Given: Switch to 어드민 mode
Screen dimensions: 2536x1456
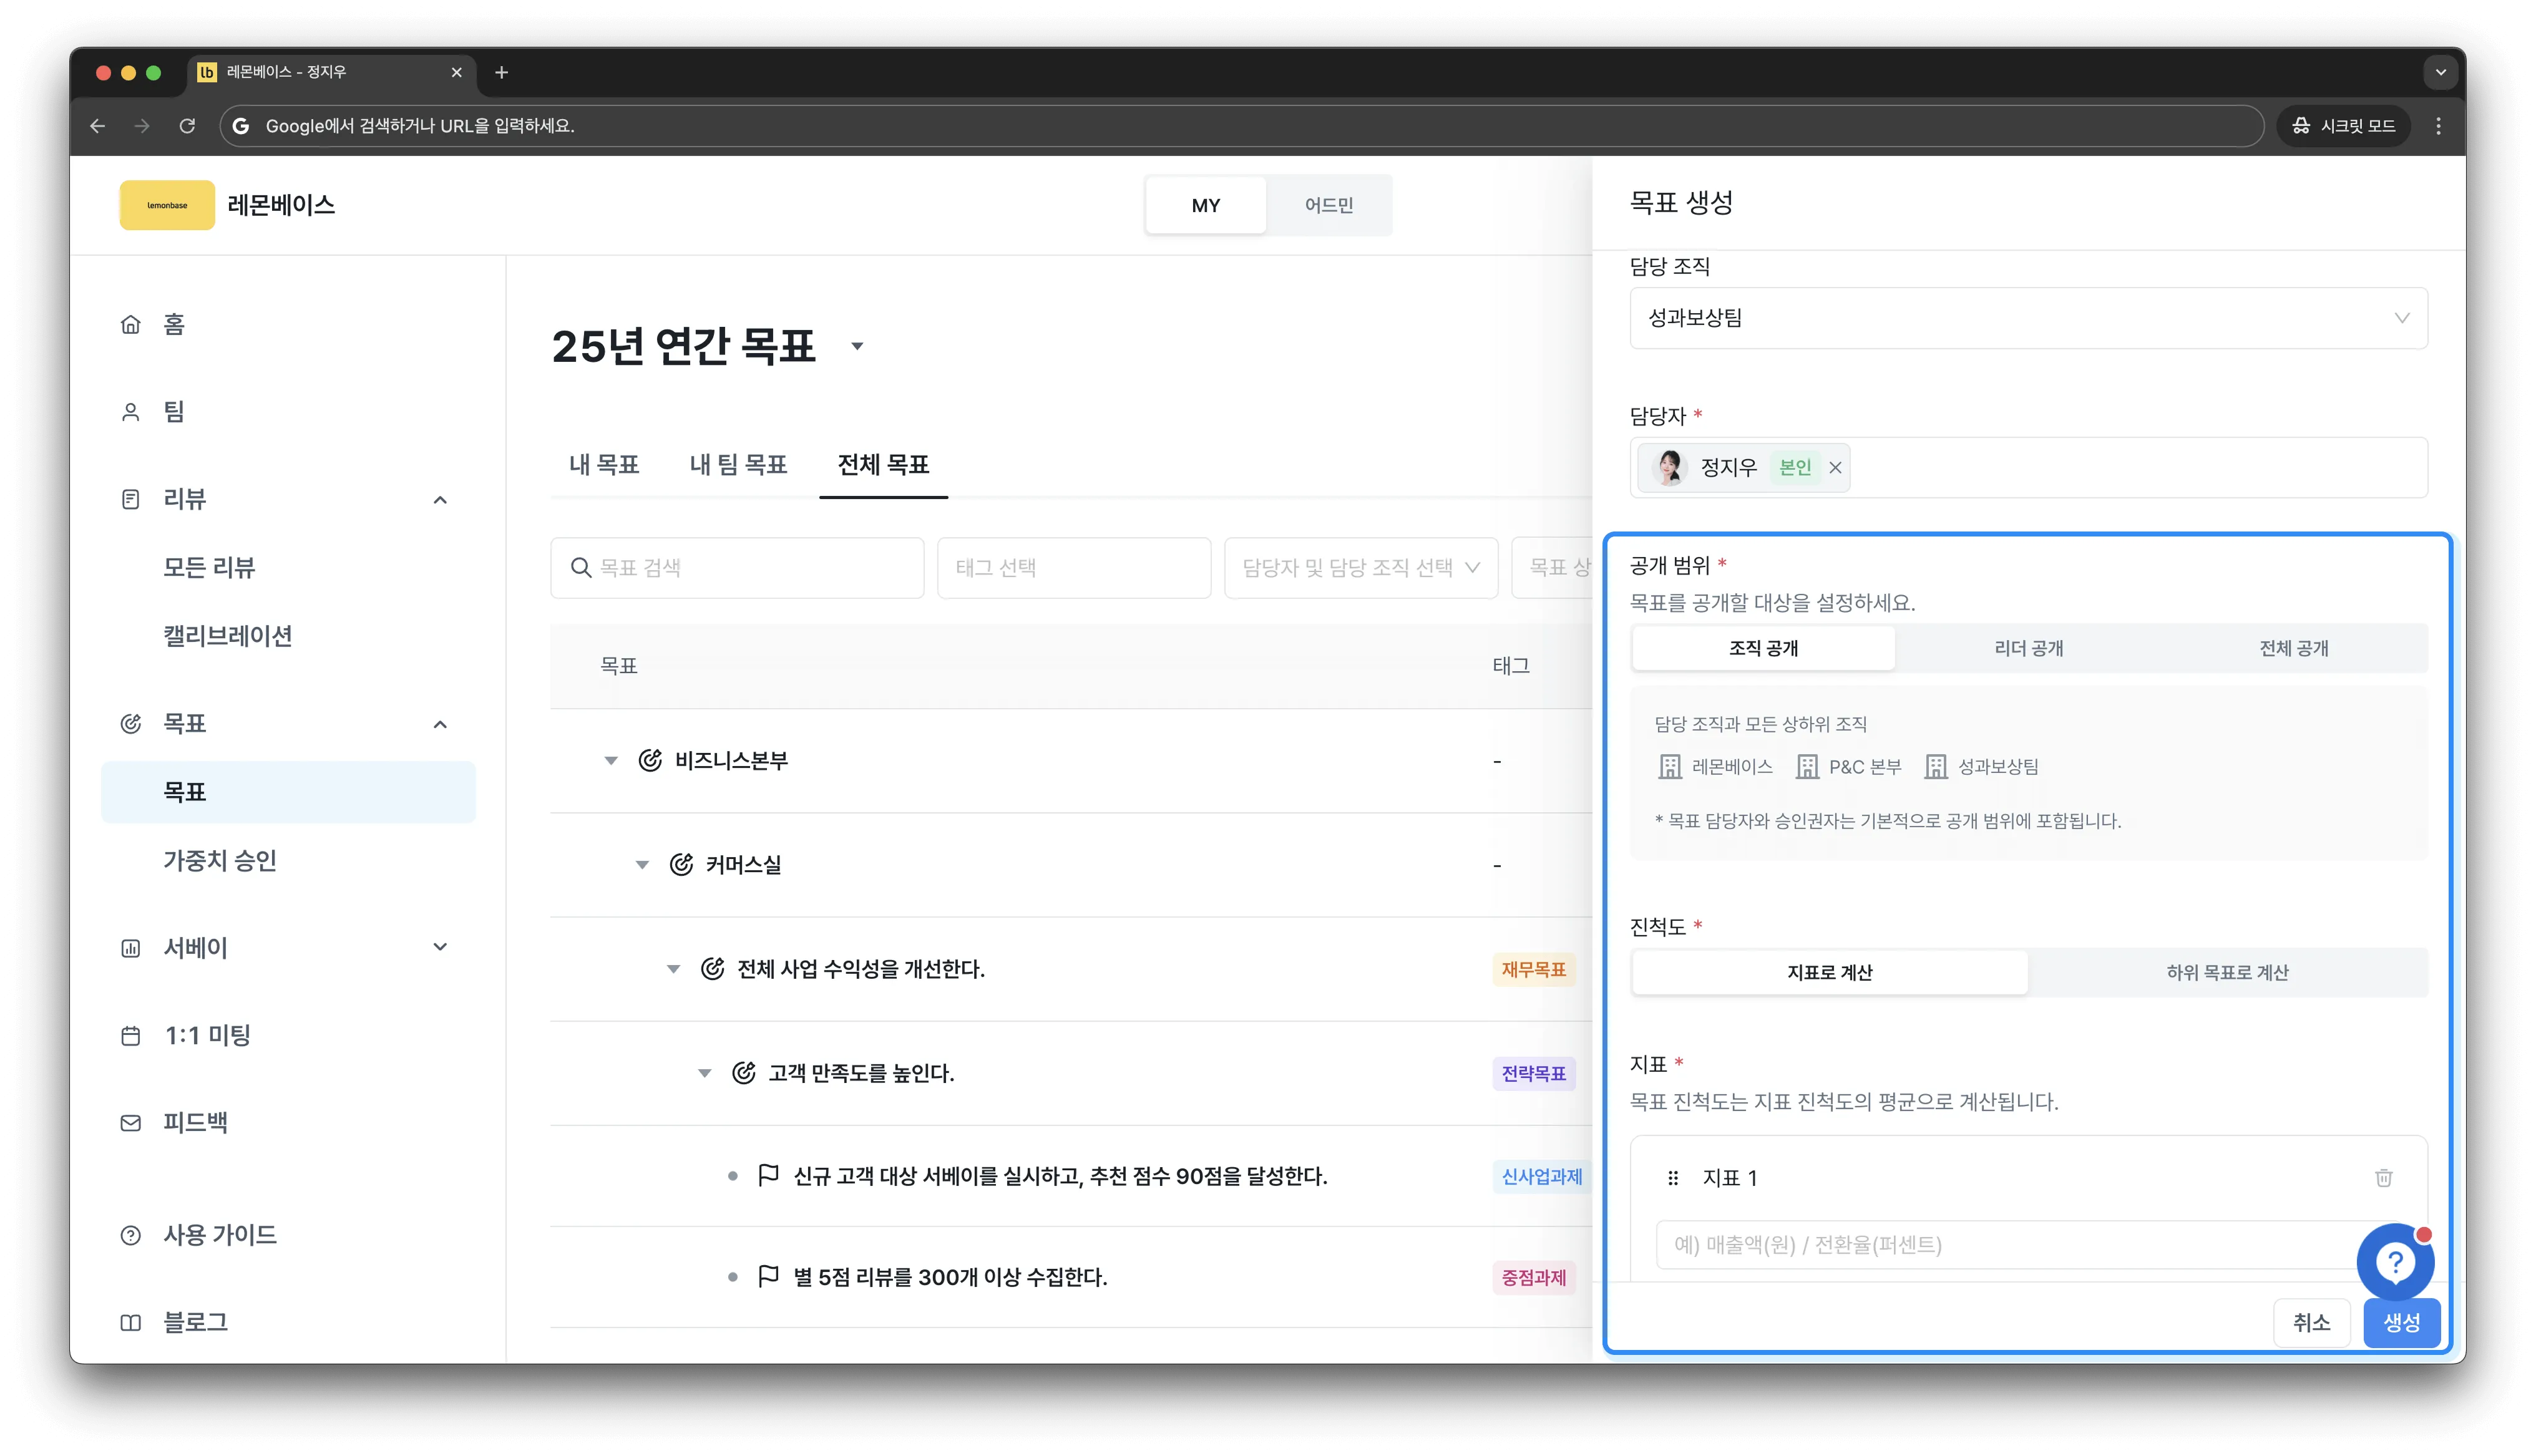Looking at the screenshot, I should [1328, 205].
